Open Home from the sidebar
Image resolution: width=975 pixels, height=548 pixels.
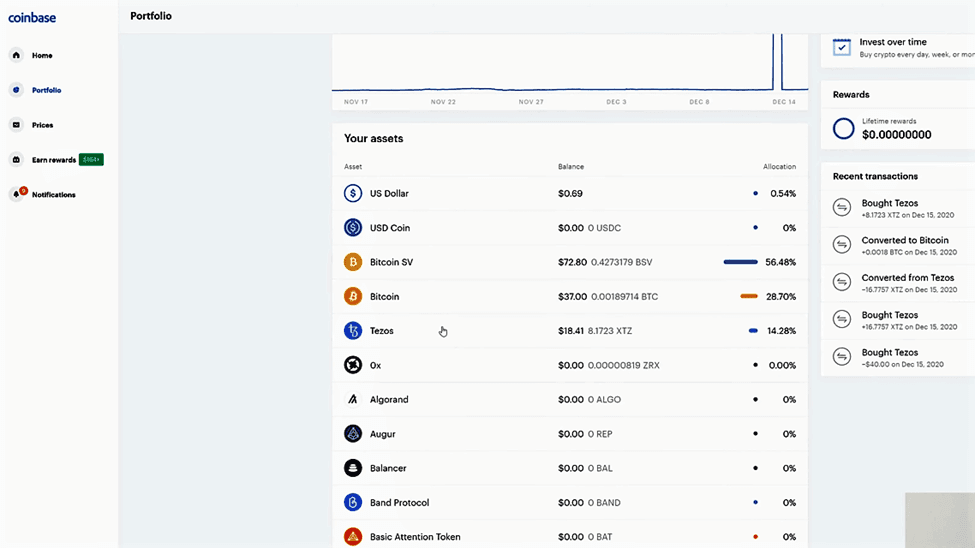click(x=42, y=55)
